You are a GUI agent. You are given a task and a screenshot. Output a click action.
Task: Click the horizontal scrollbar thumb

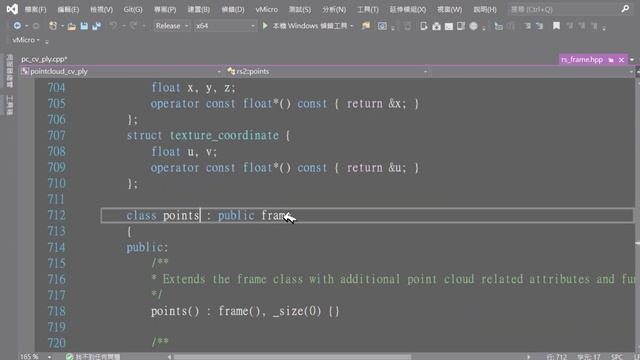coord(292,357)
